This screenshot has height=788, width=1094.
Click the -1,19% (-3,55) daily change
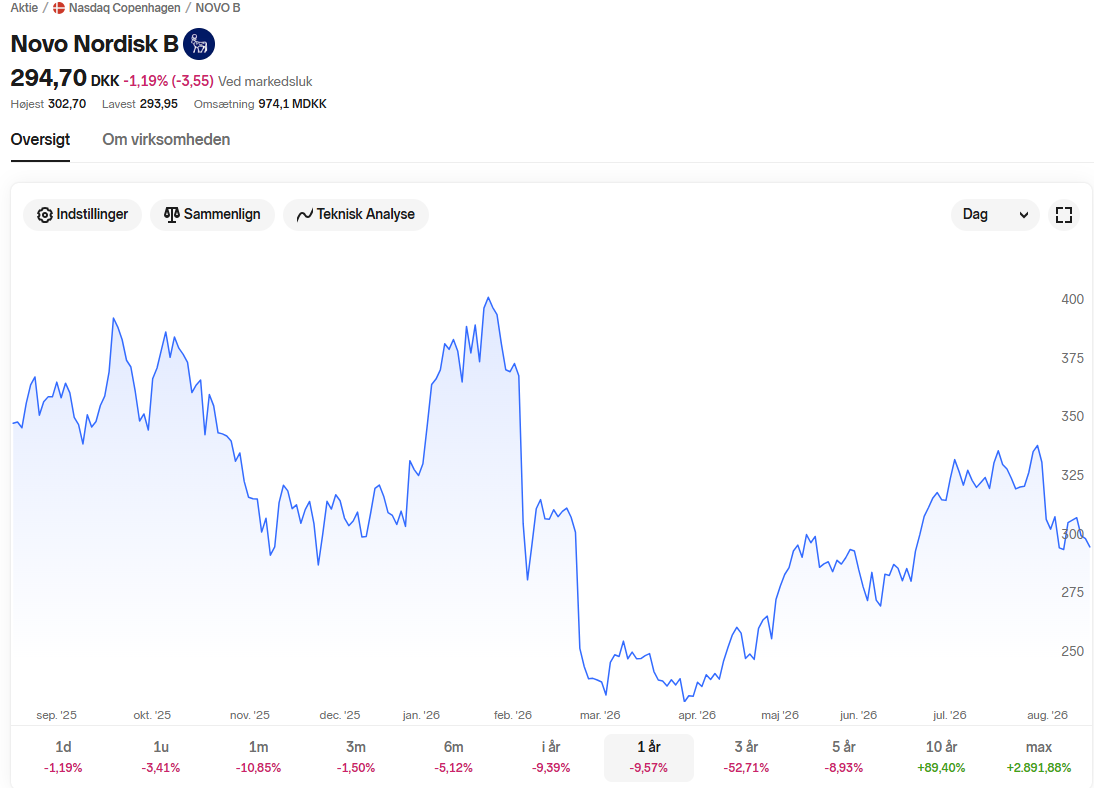tap(168, 81)
